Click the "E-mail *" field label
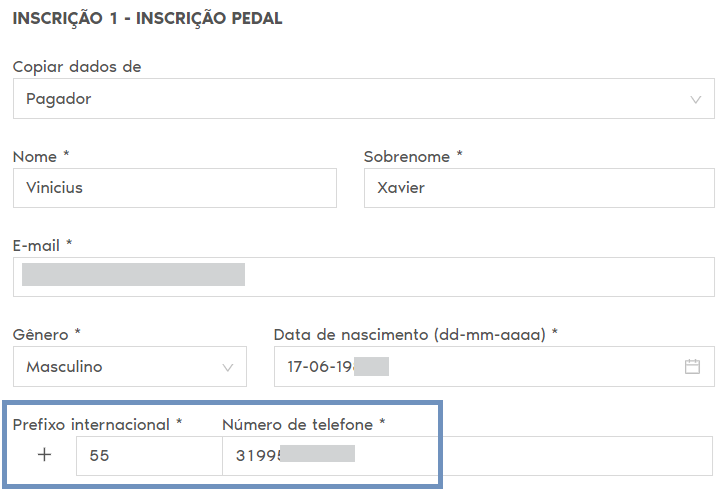The width and height of the screenshot is (726, 495). [43, 245]
